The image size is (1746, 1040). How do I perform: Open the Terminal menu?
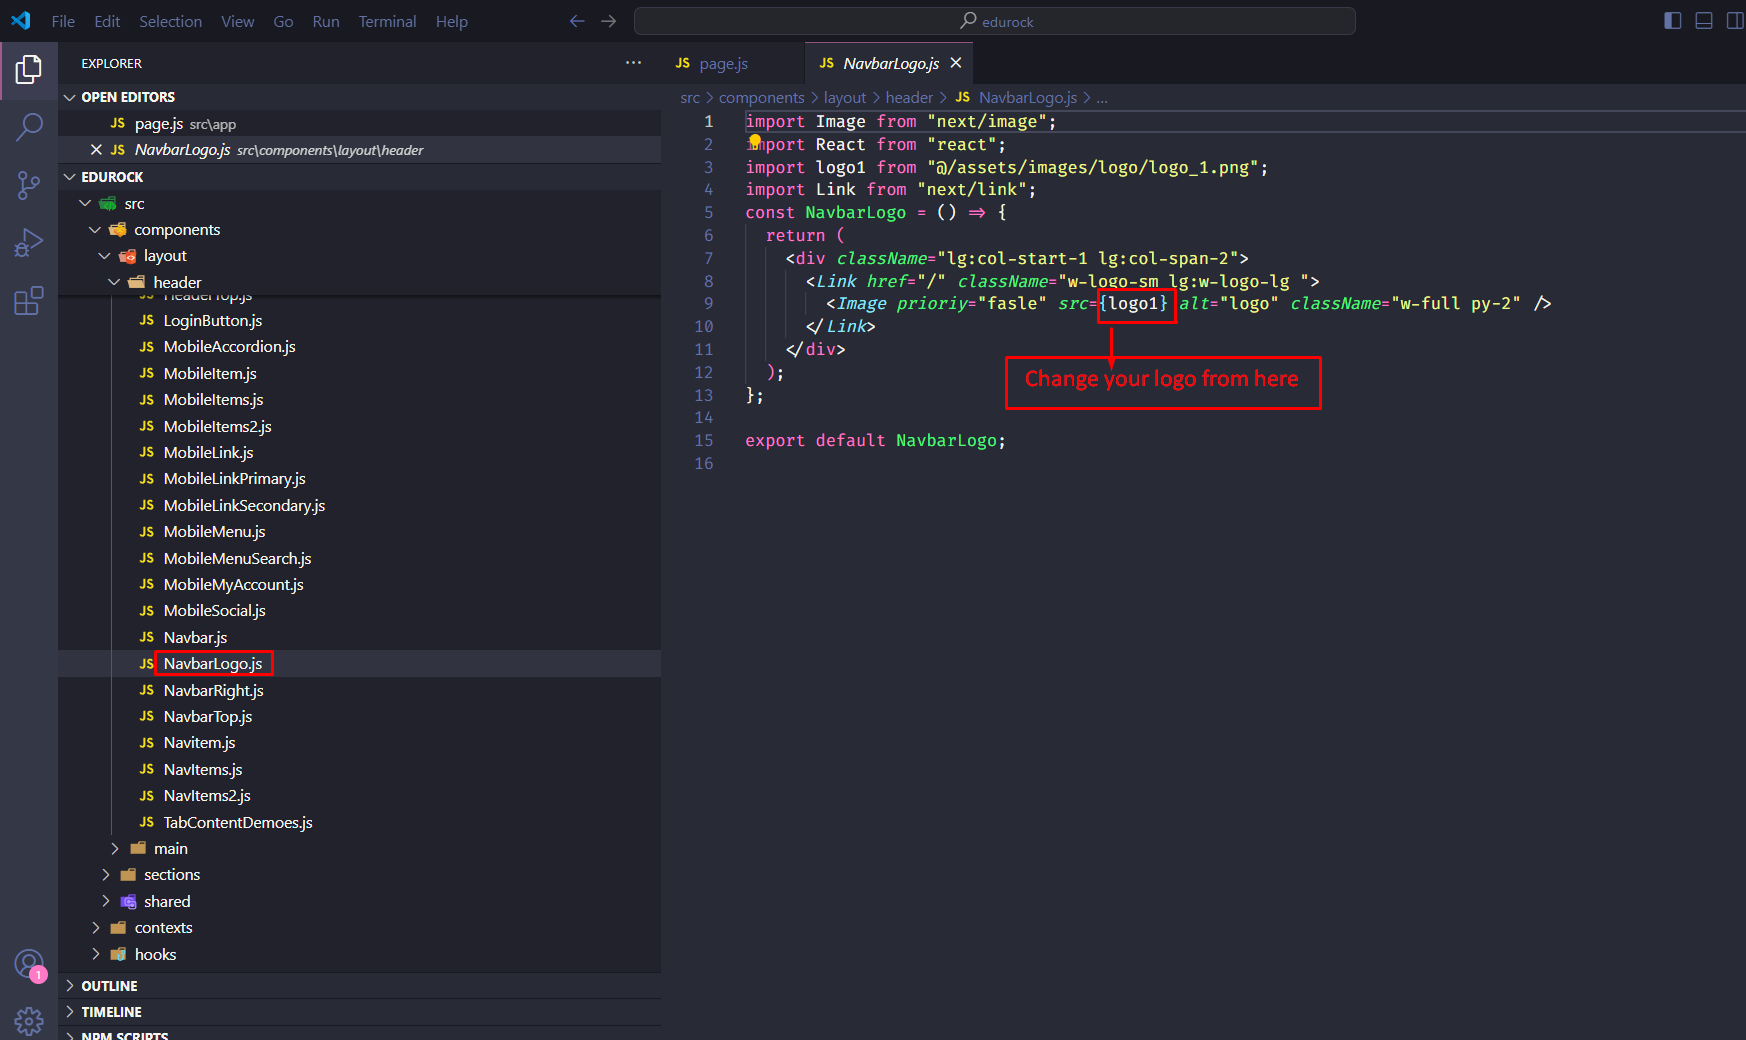tap(387, 21)
